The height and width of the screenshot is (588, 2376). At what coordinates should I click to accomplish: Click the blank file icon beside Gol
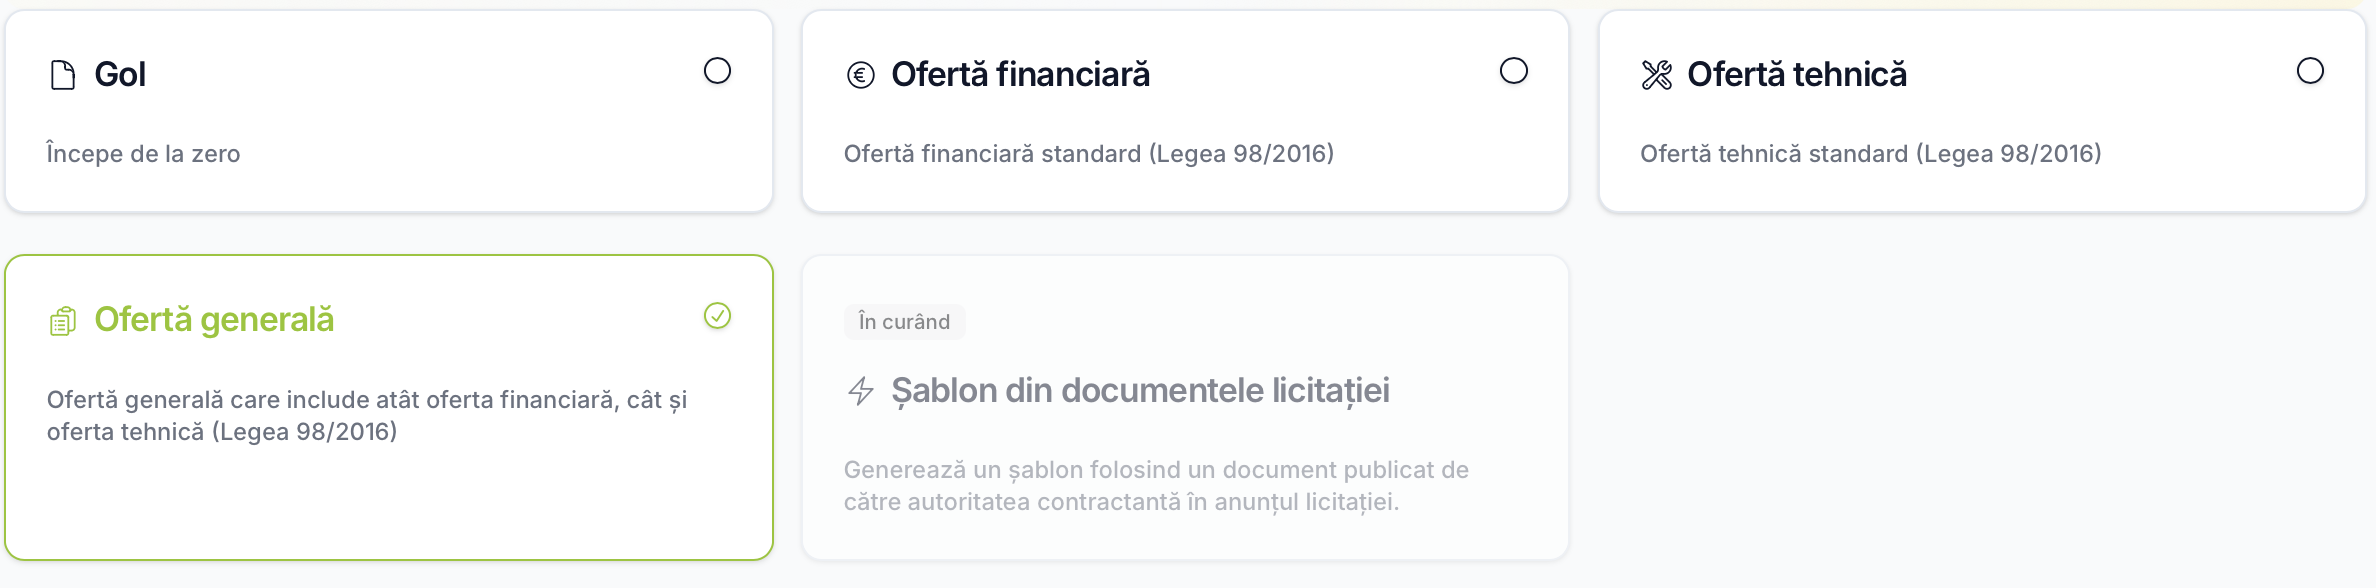[63, 75]
